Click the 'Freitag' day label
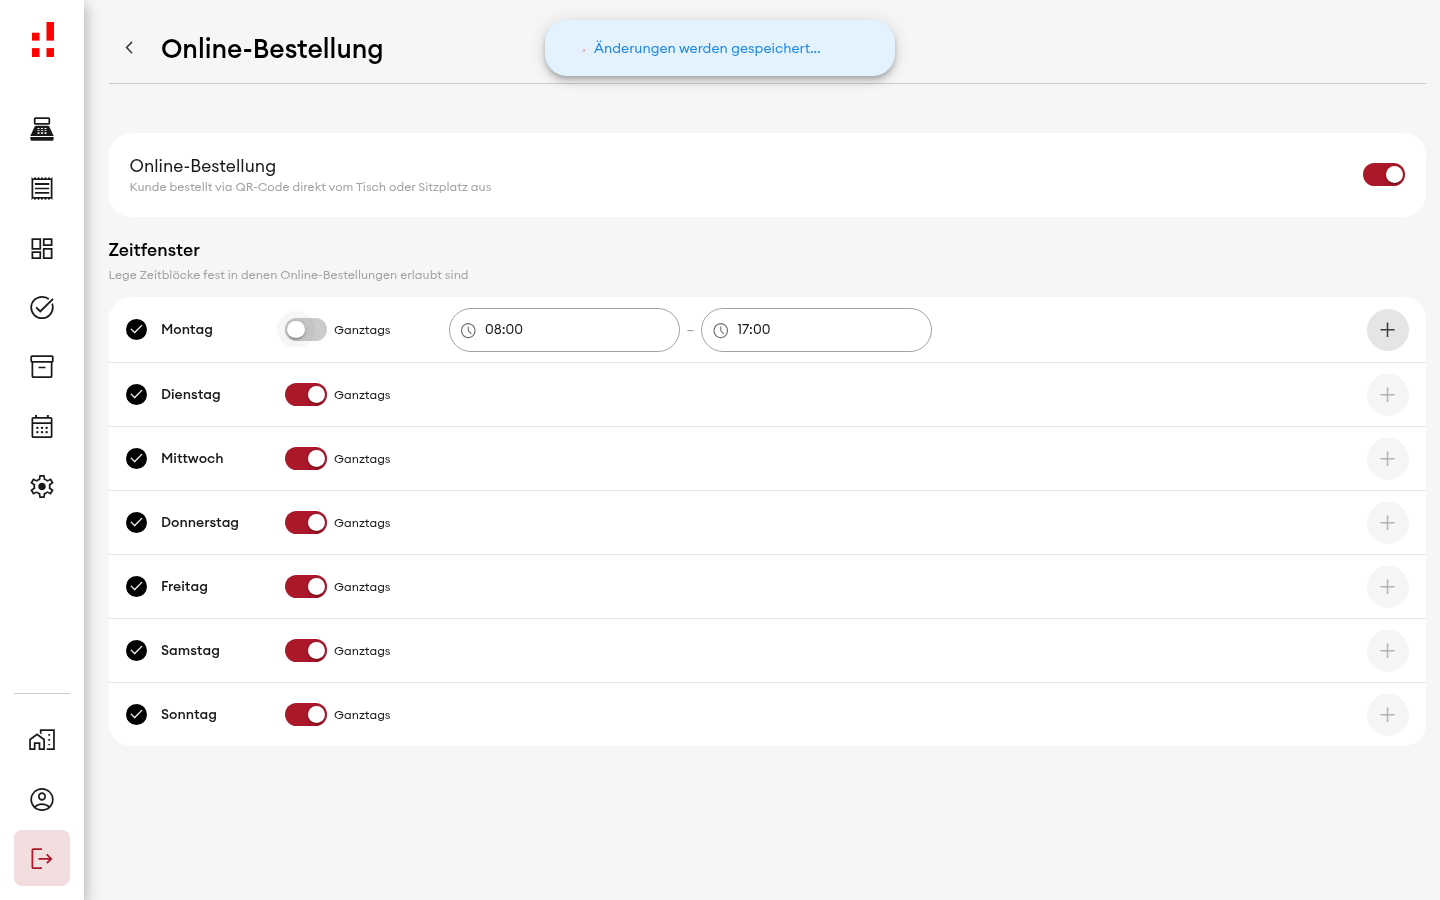The image size is (1440, 900). (184, 586)
